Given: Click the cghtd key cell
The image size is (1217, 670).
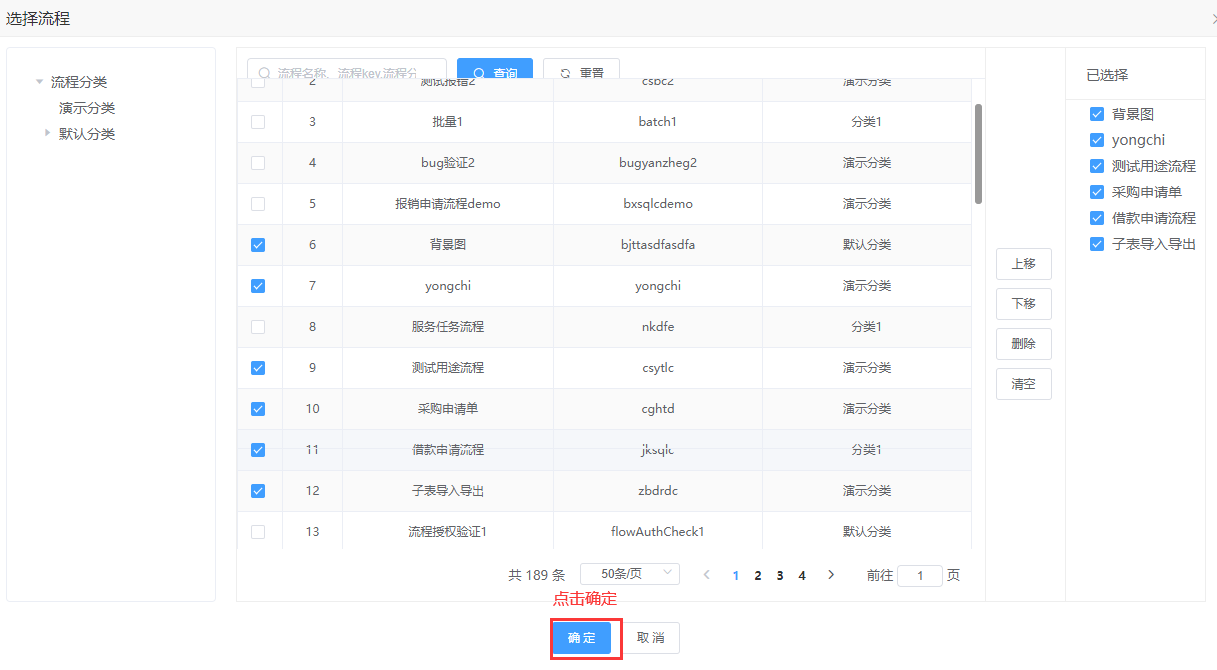Looking at the screenshot, I should (658, 409).
